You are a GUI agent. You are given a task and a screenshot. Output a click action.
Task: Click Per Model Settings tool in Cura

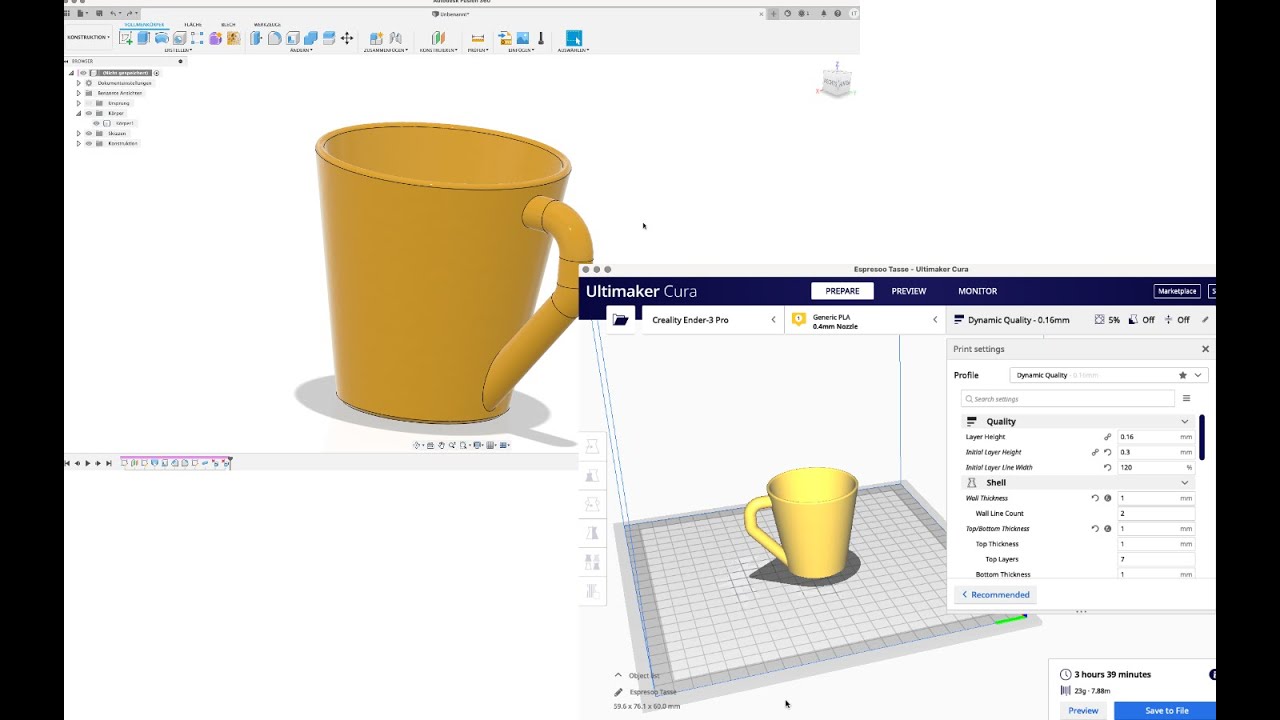[x=592, y=562]
